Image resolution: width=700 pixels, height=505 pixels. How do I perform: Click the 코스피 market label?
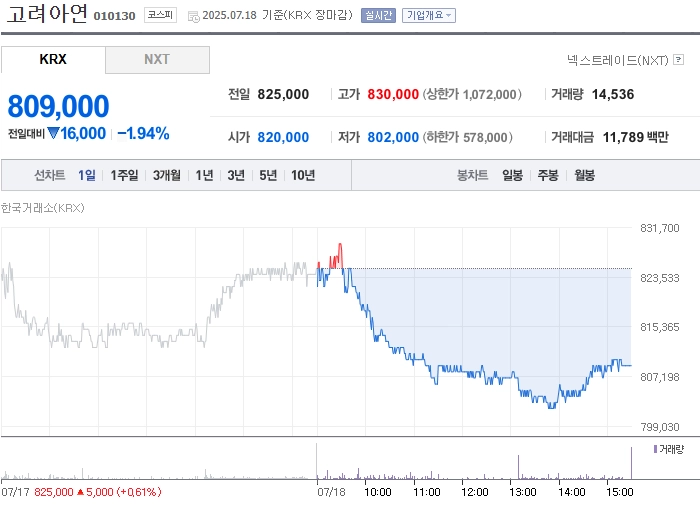click(160, 15)
